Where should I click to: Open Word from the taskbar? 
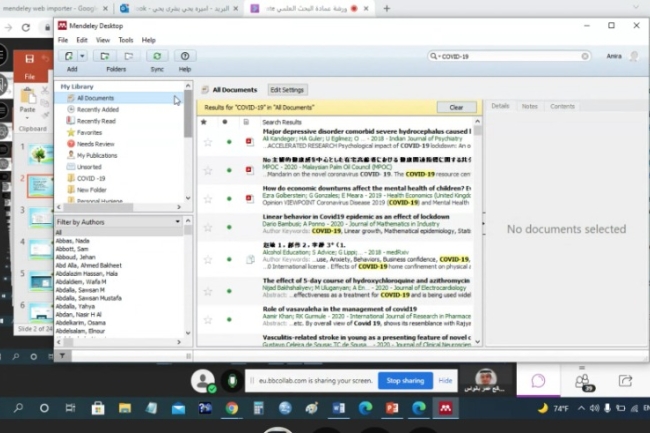coord(338,409)
